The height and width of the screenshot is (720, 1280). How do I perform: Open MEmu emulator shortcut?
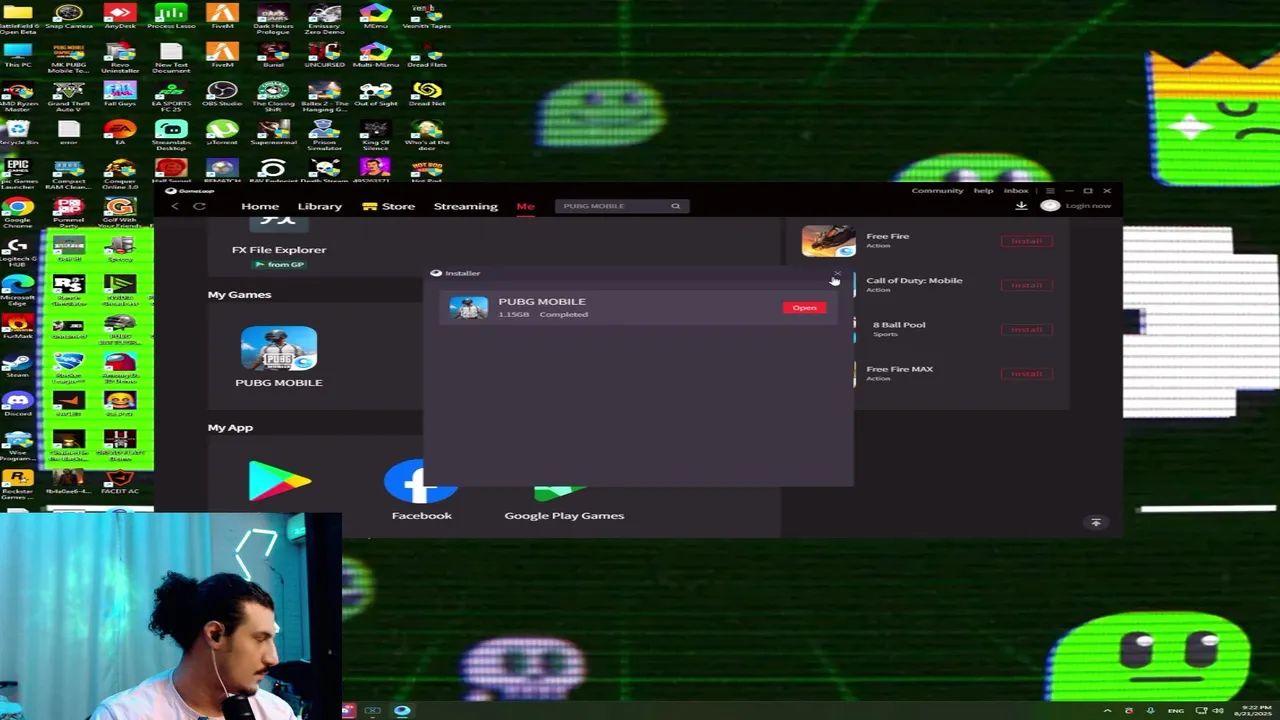pyautogui.click(x=375, y=17)
